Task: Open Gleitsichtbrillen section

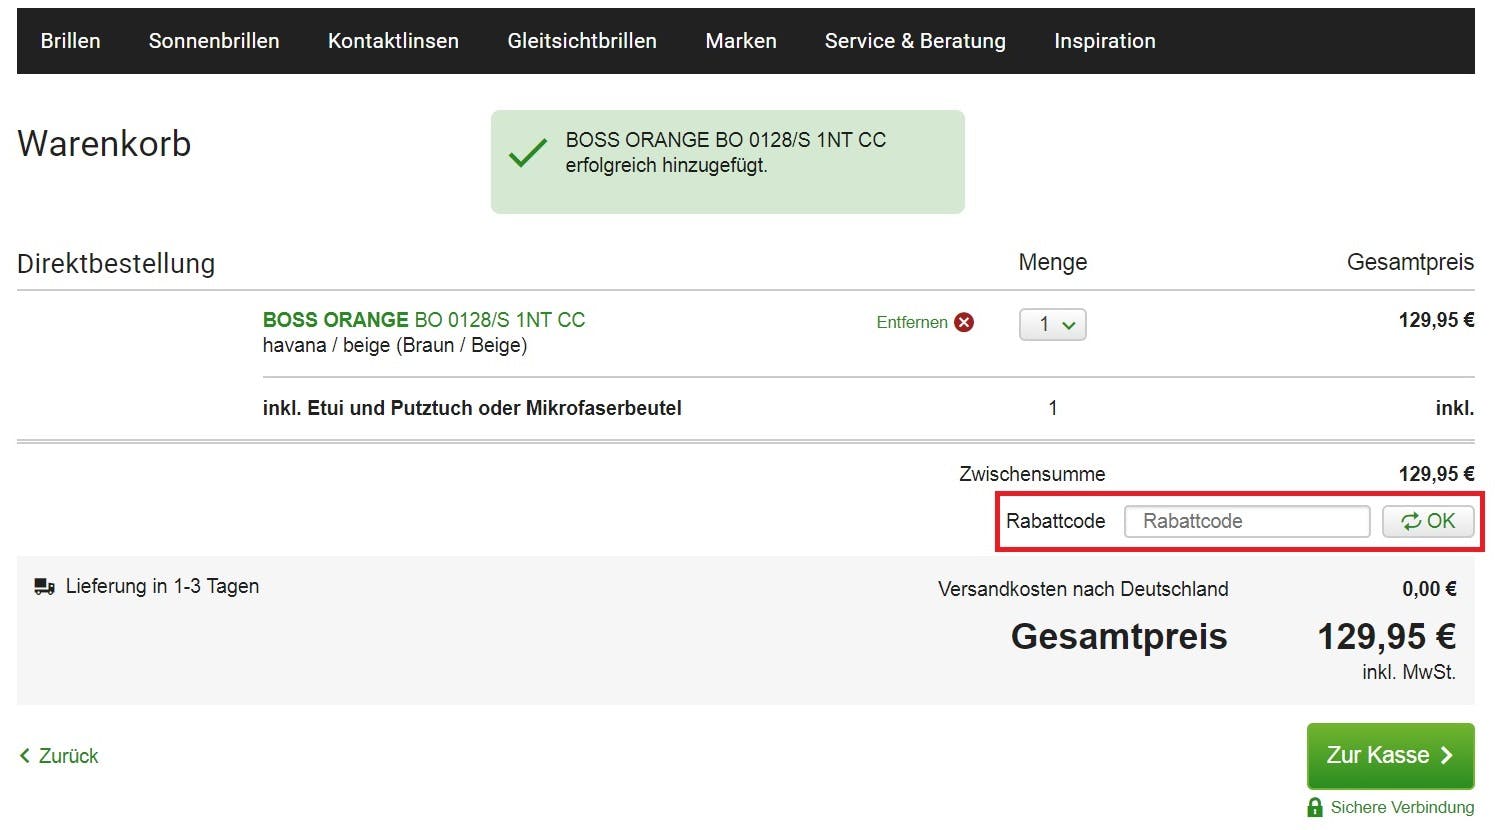Action: coord(582,41)
